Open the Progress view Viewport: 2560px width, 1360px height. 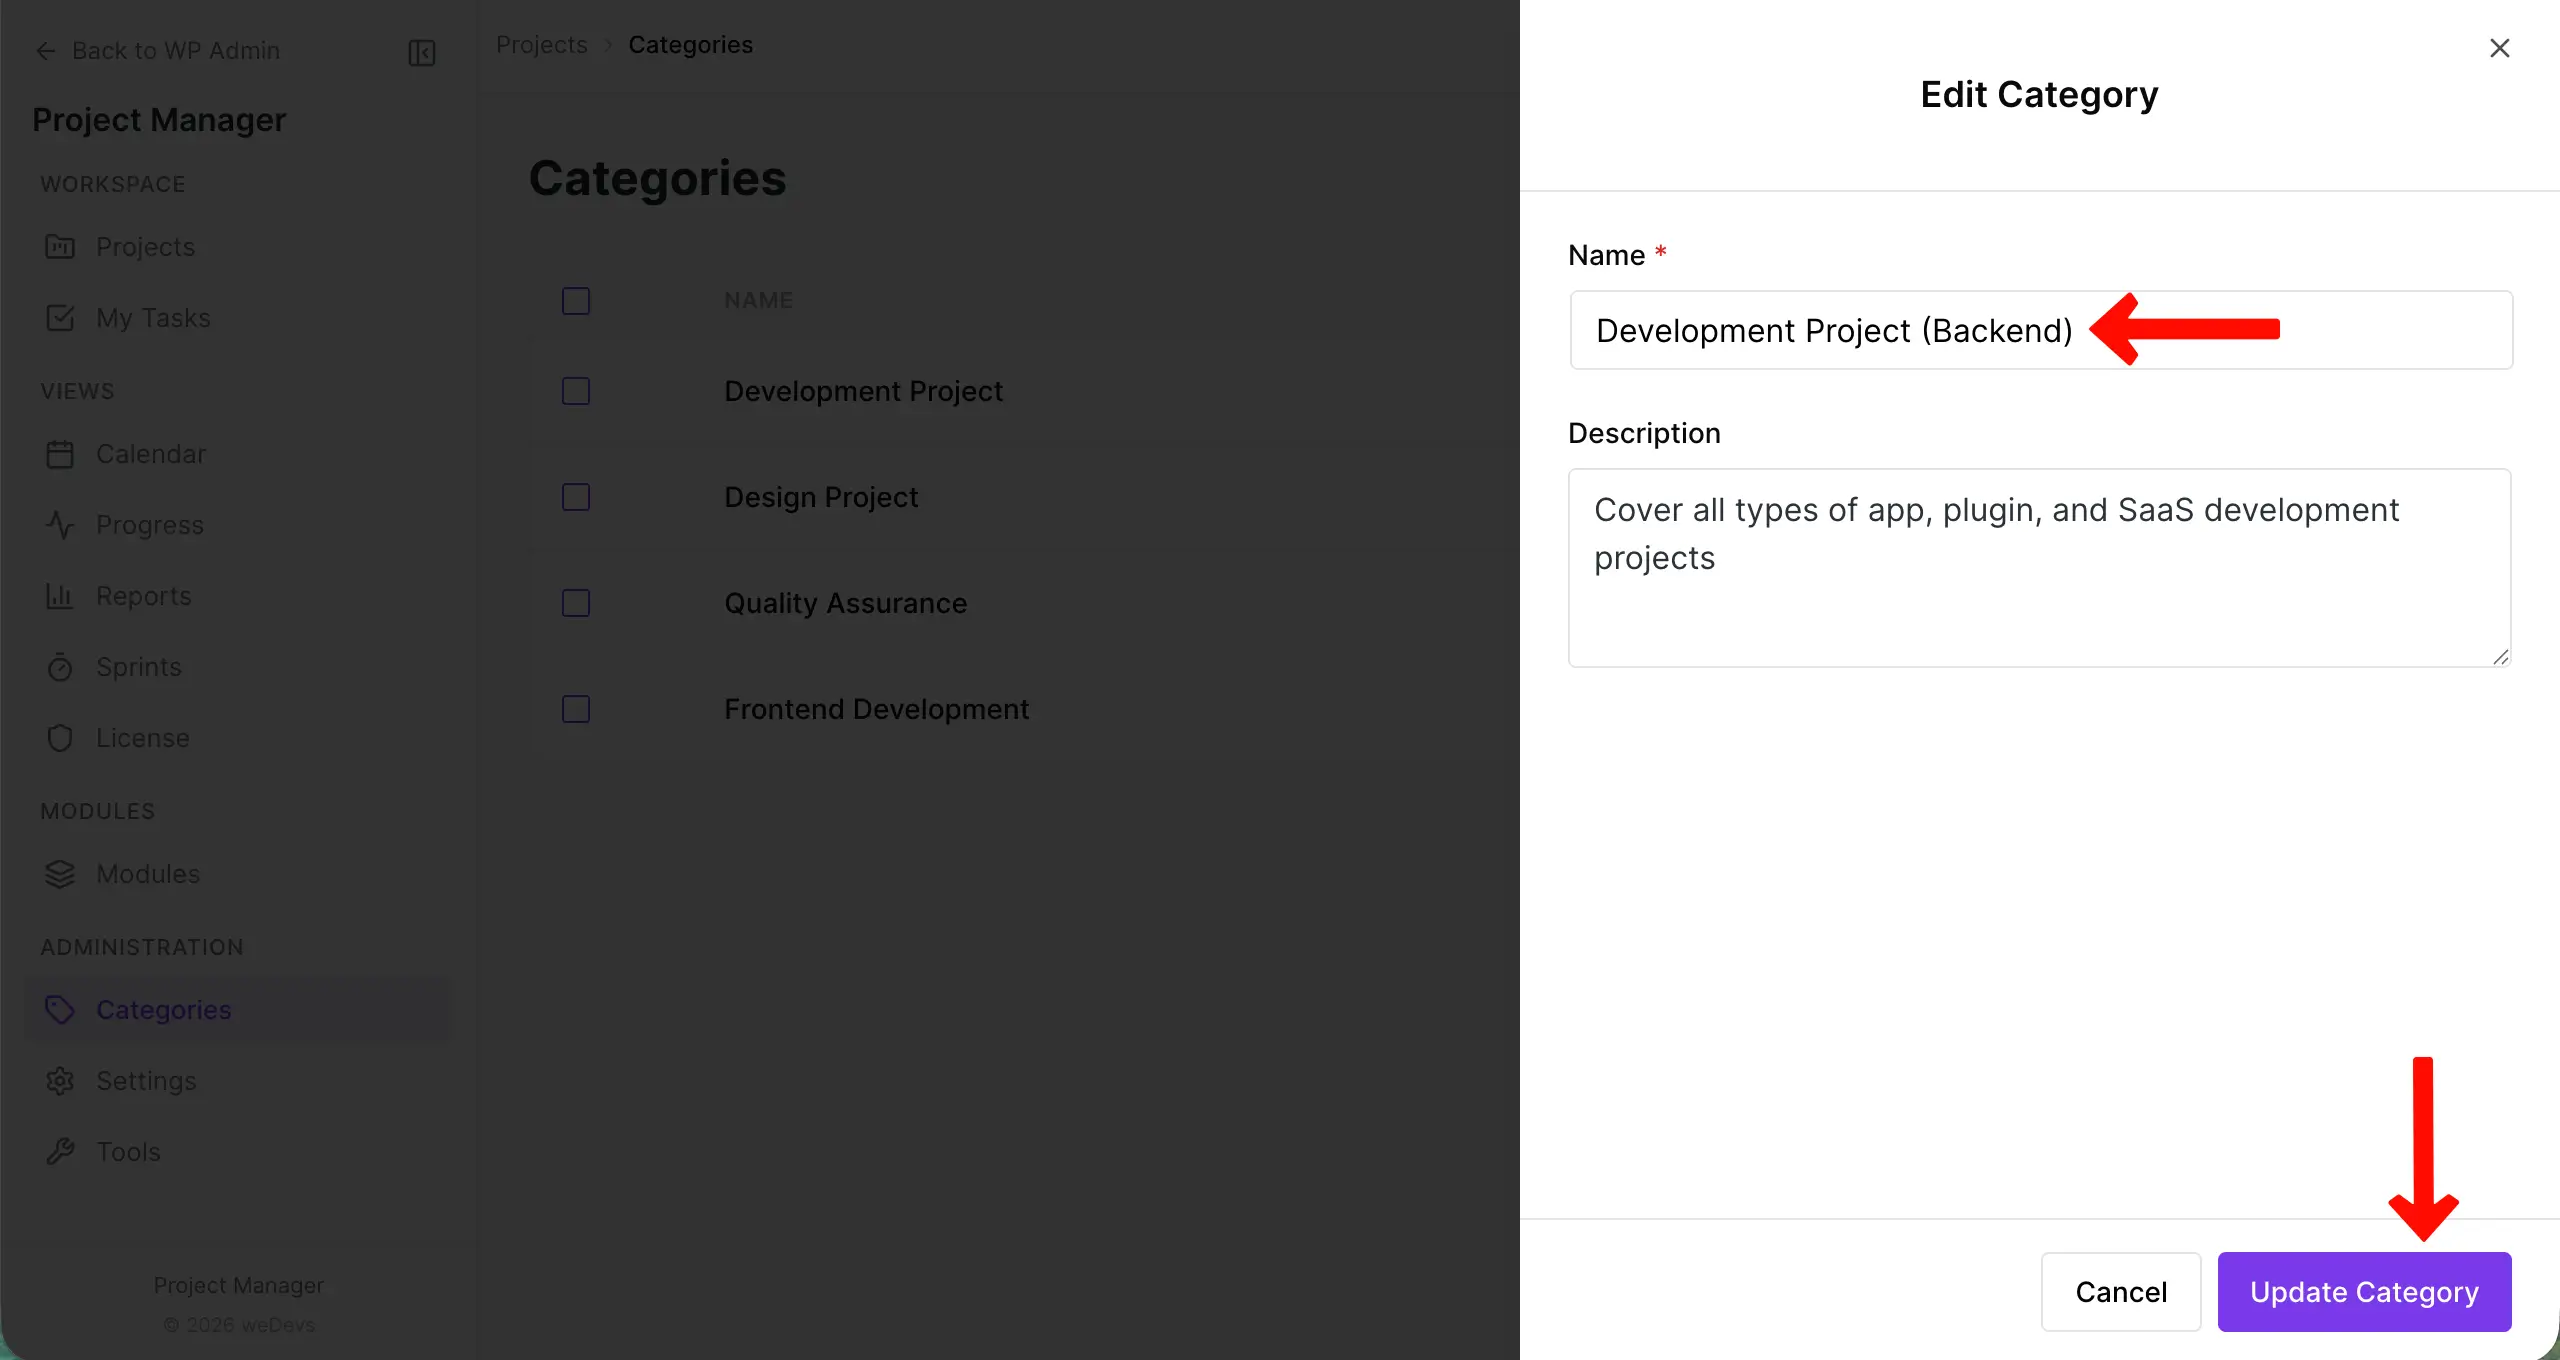coord(149,525)
